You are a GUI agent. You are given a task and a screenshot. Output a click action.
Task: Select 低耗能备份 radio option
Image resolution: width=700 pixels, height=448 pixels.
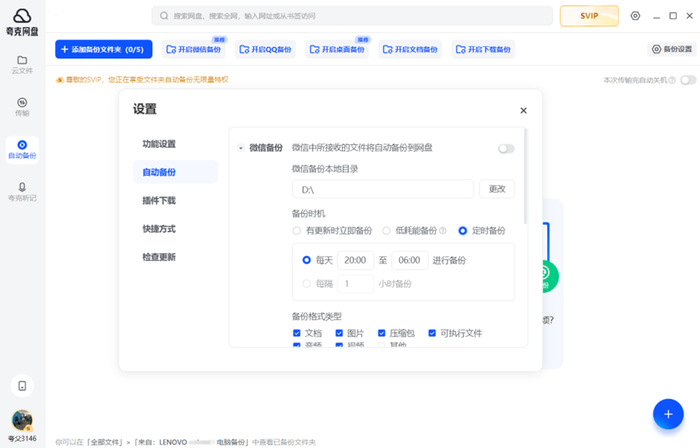[386, 231]
